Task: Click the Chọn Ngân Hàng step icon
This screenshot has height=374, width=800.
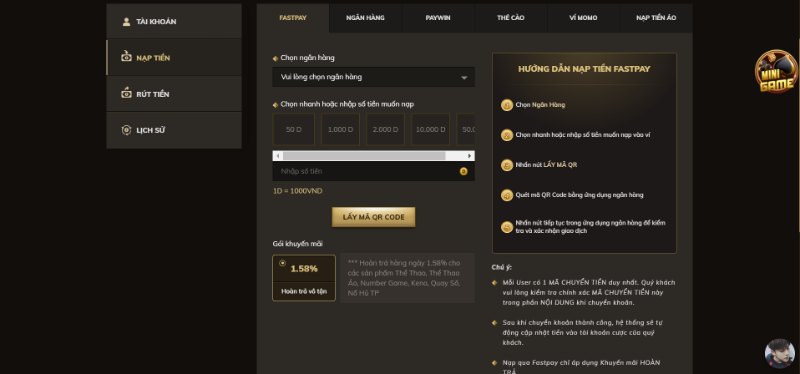Action: [x=507, y=105]
